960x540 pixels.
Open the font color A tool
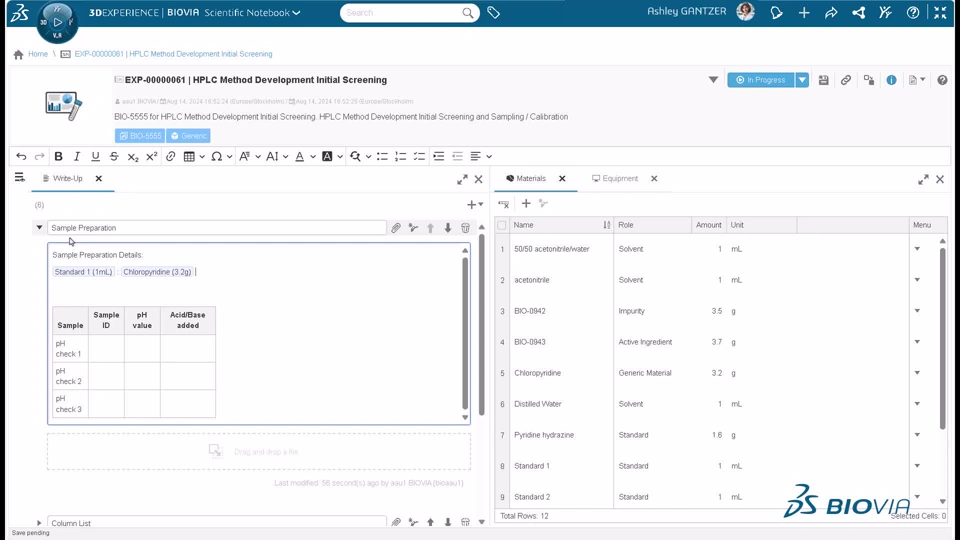pos(299,156)
